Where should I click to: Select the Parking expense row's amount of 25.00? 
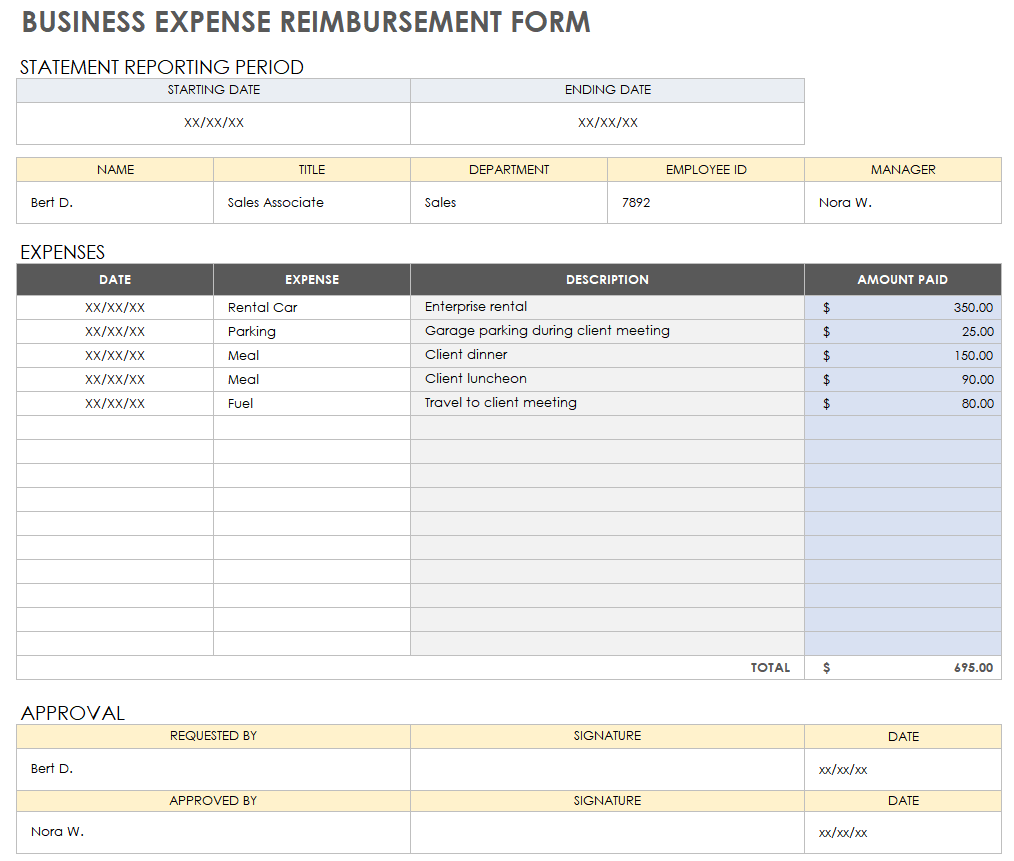click(903, 331)
